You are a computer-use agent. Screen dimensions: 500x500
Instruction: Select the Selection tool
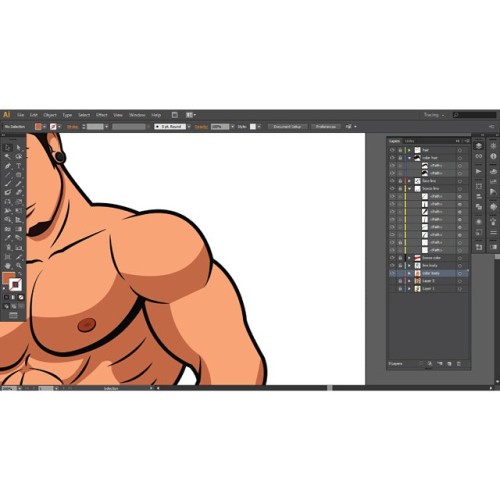point(8,147)
